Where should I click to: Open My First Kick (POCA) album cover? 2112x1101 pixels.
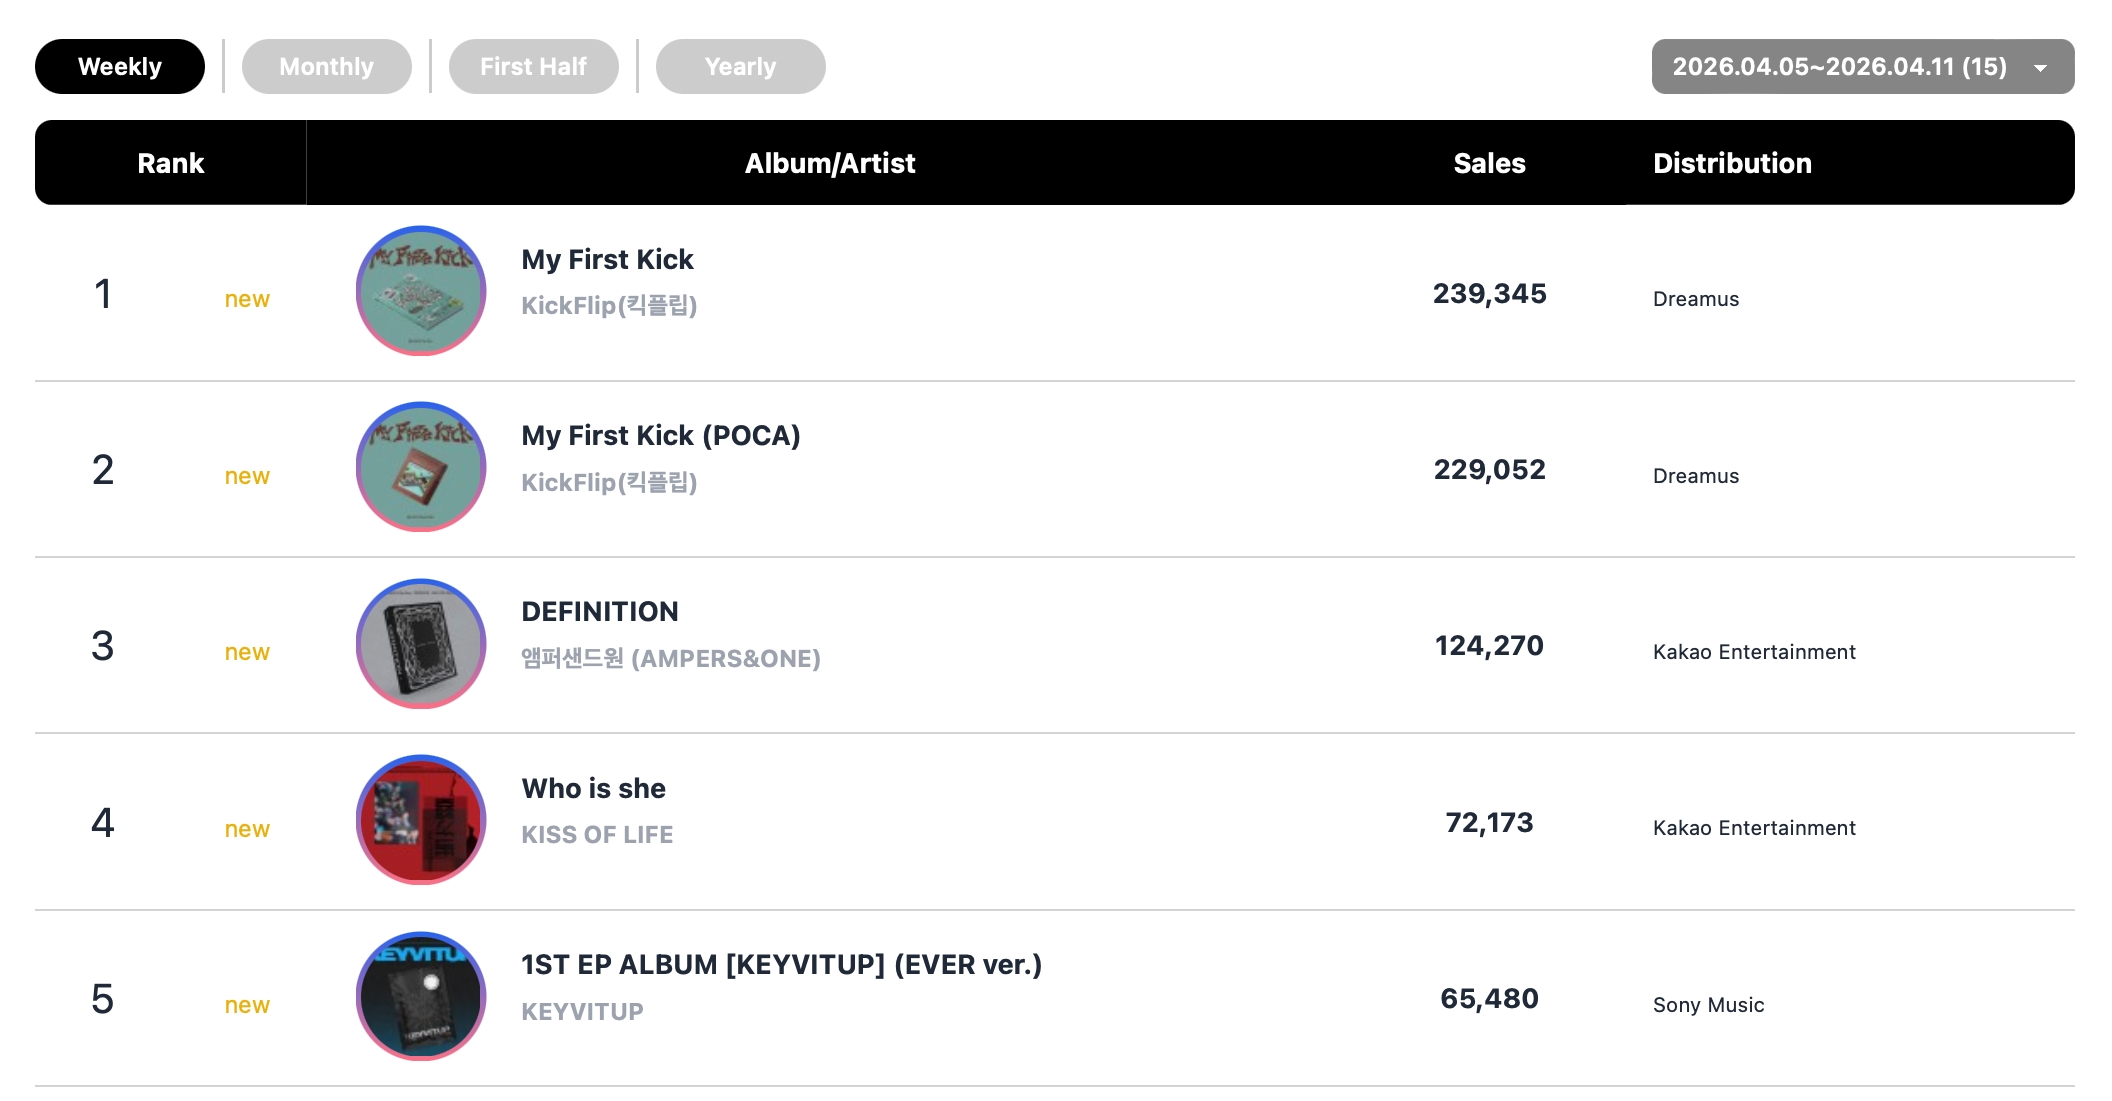click(x=421, y=467)
